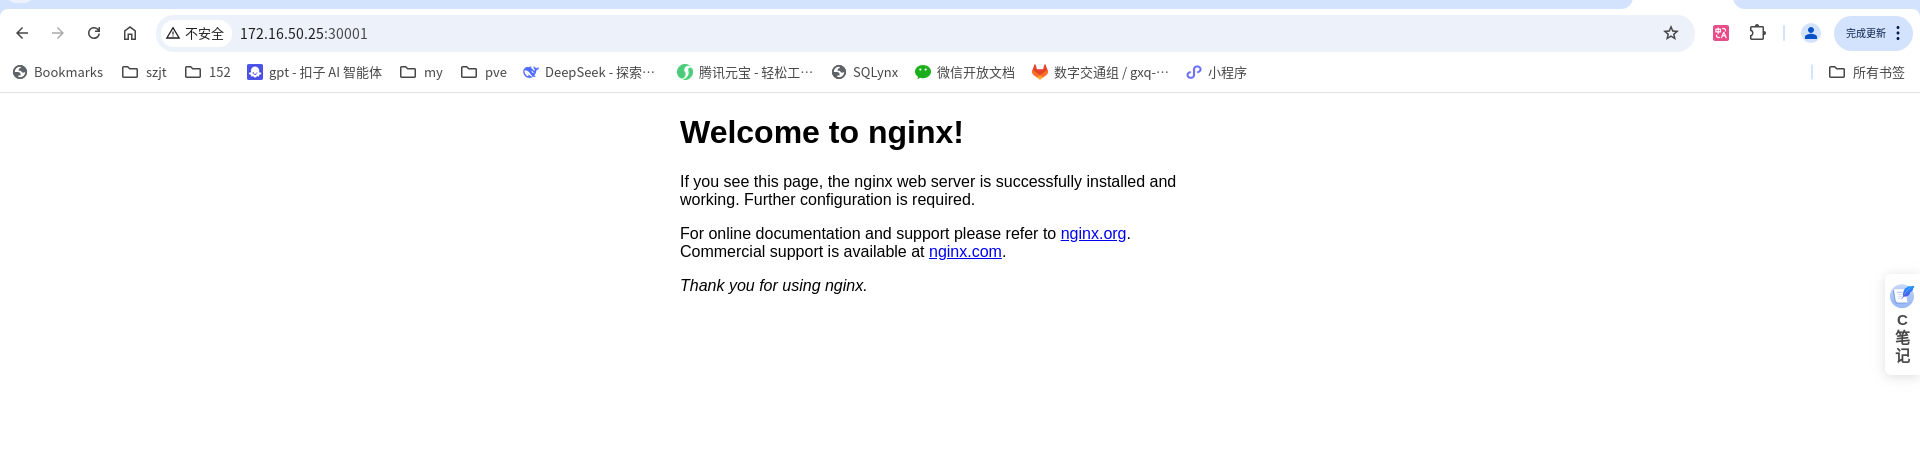1920x471 pixels.
Task: Open the user profile avatar
Action: click(x=1811, y=33)
